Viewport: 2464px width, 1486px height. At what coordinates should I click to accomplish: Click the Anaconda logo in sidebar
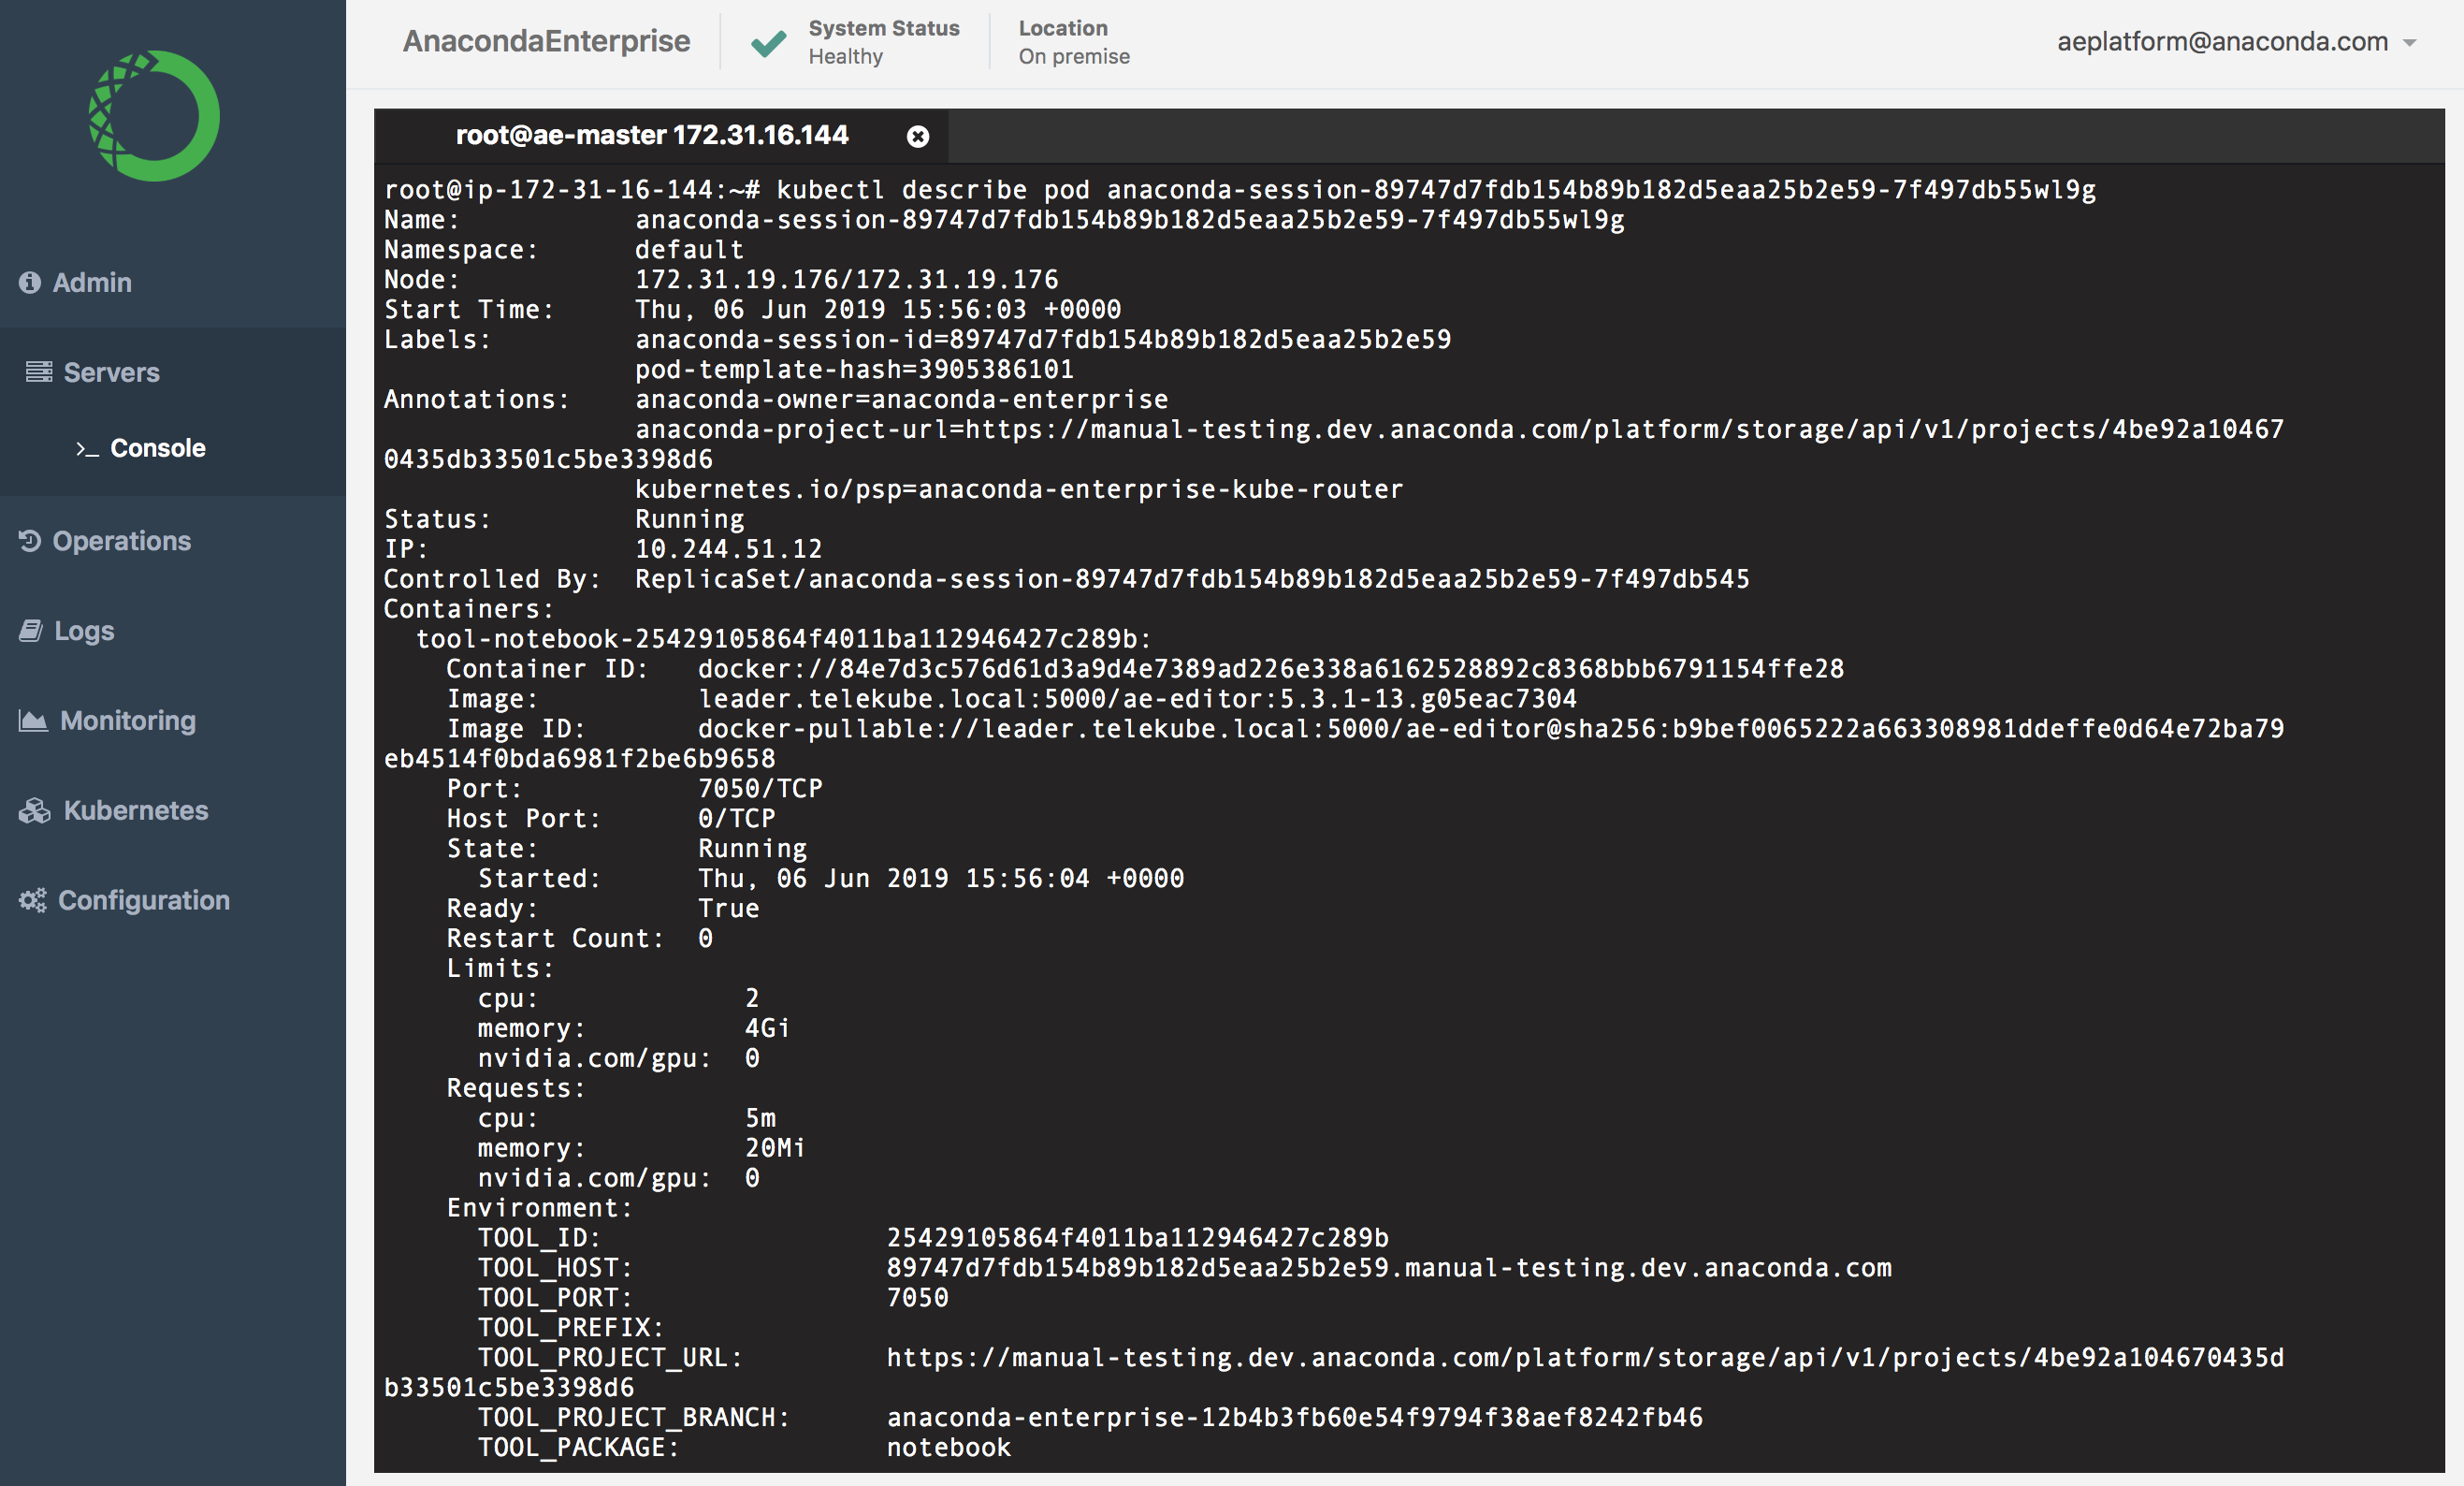pos(154,116)
